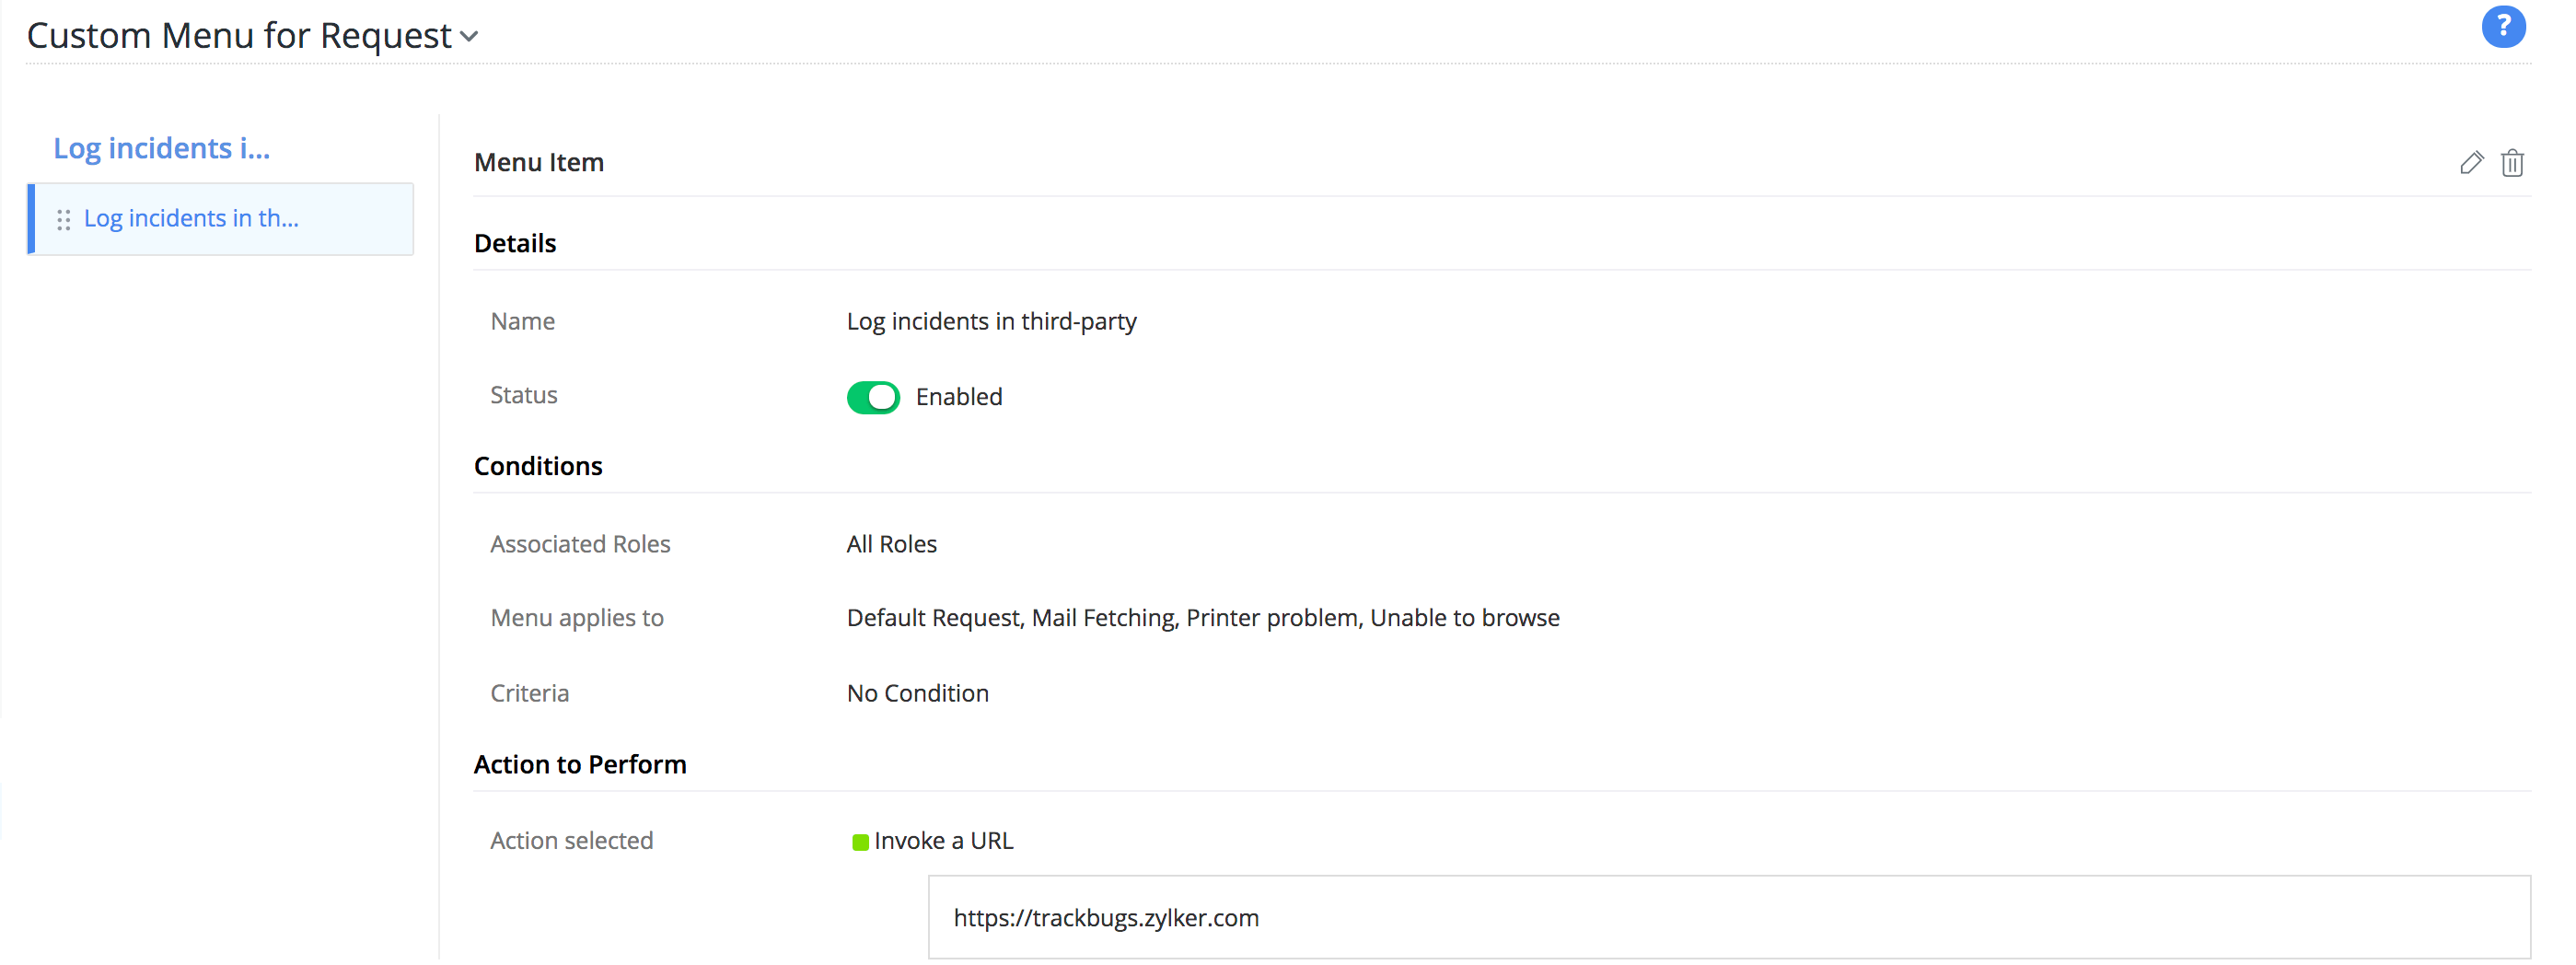Expand the Custom Menu for Request chevron

pyautogui.click(x=469, y=38)
